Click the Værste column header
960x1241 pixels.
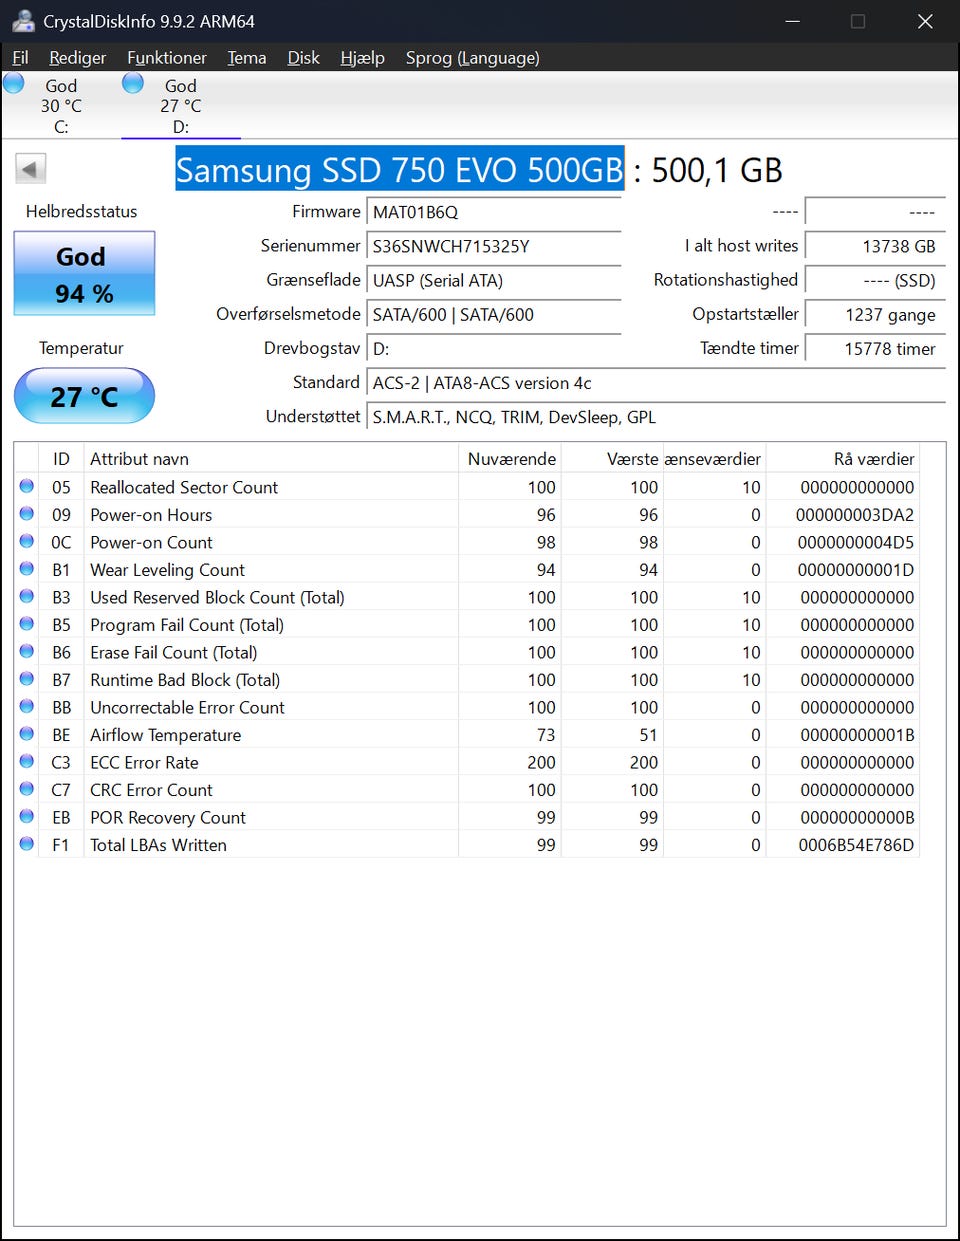point(612,459)
